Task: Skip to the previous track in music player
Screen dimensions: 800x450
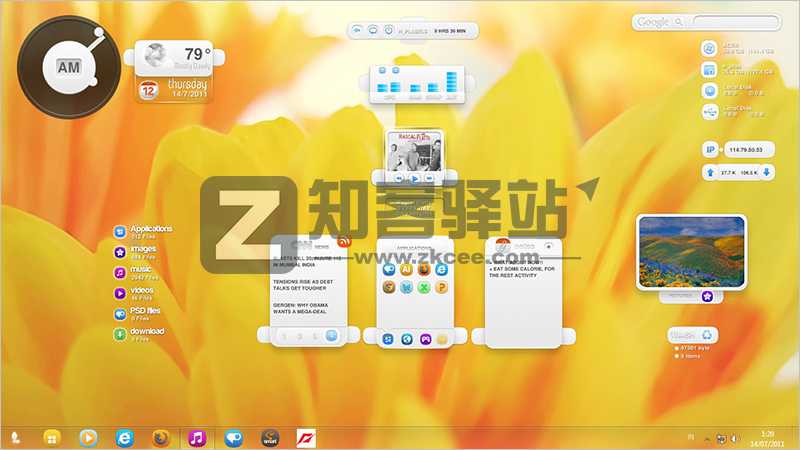Action: coord(399,179)
